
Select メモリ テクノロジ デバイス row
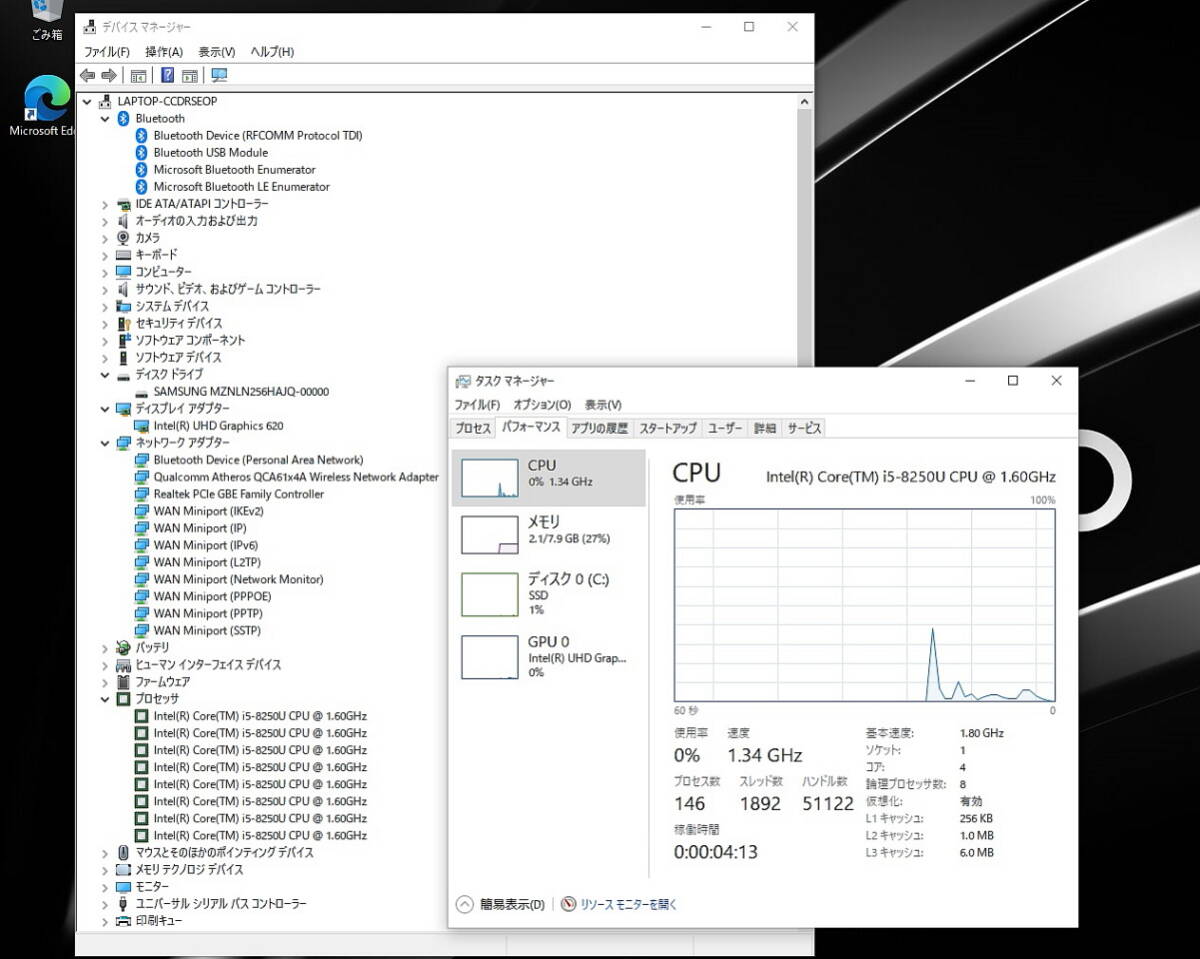click(189, 870)
